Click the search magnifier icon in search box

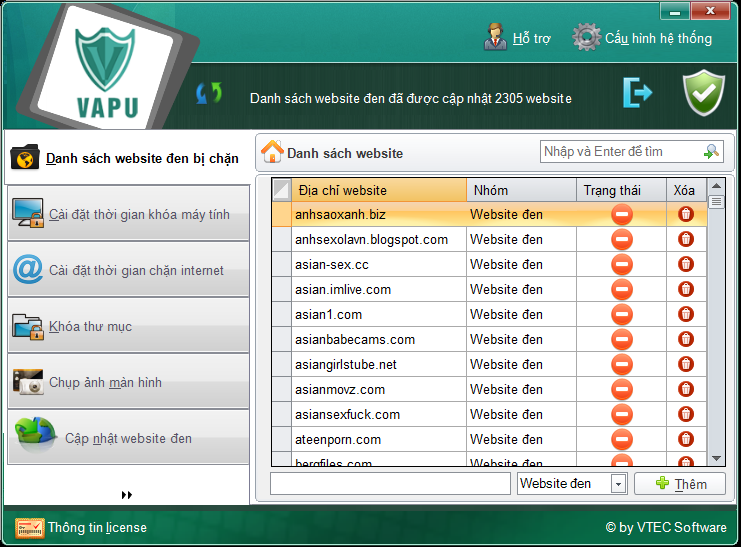[711, 152]
